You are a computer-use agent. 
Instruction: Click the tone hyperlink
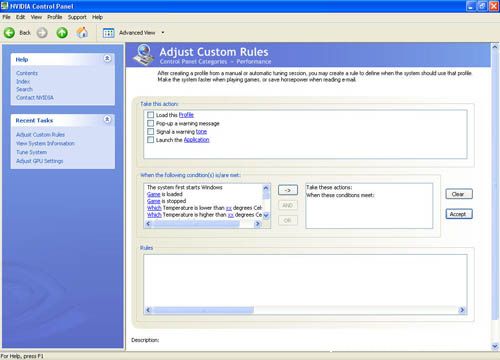point(201,131)
